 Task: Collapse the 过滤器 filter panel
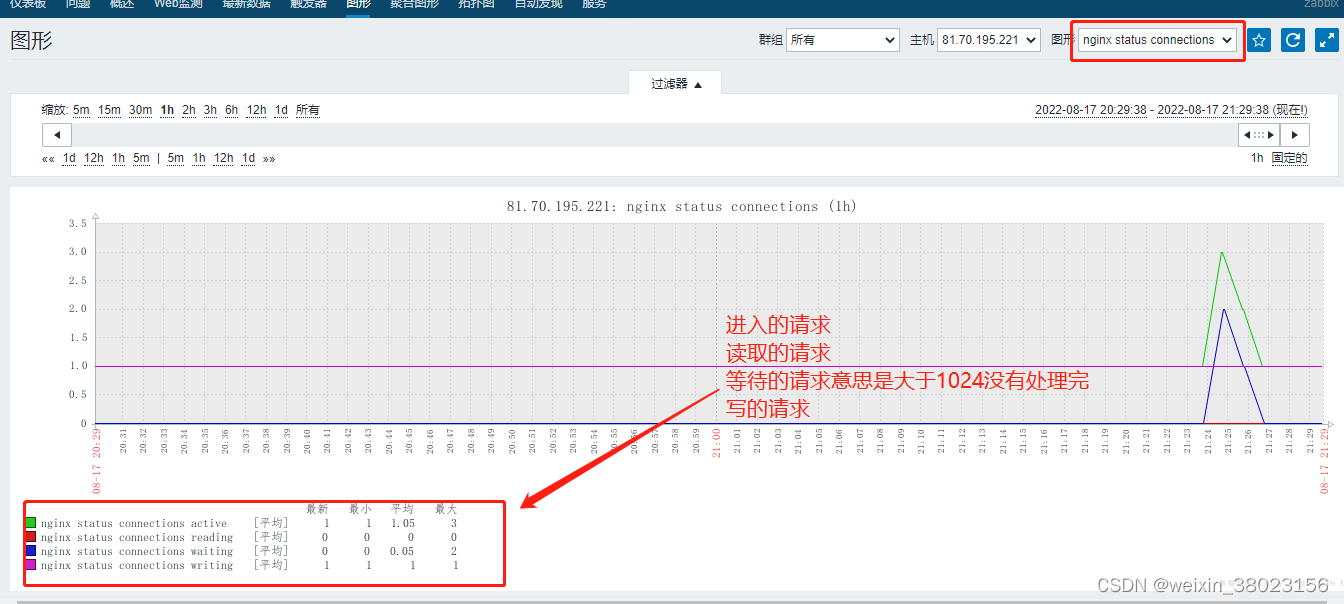pyautogui.click(x=675, y=85)
